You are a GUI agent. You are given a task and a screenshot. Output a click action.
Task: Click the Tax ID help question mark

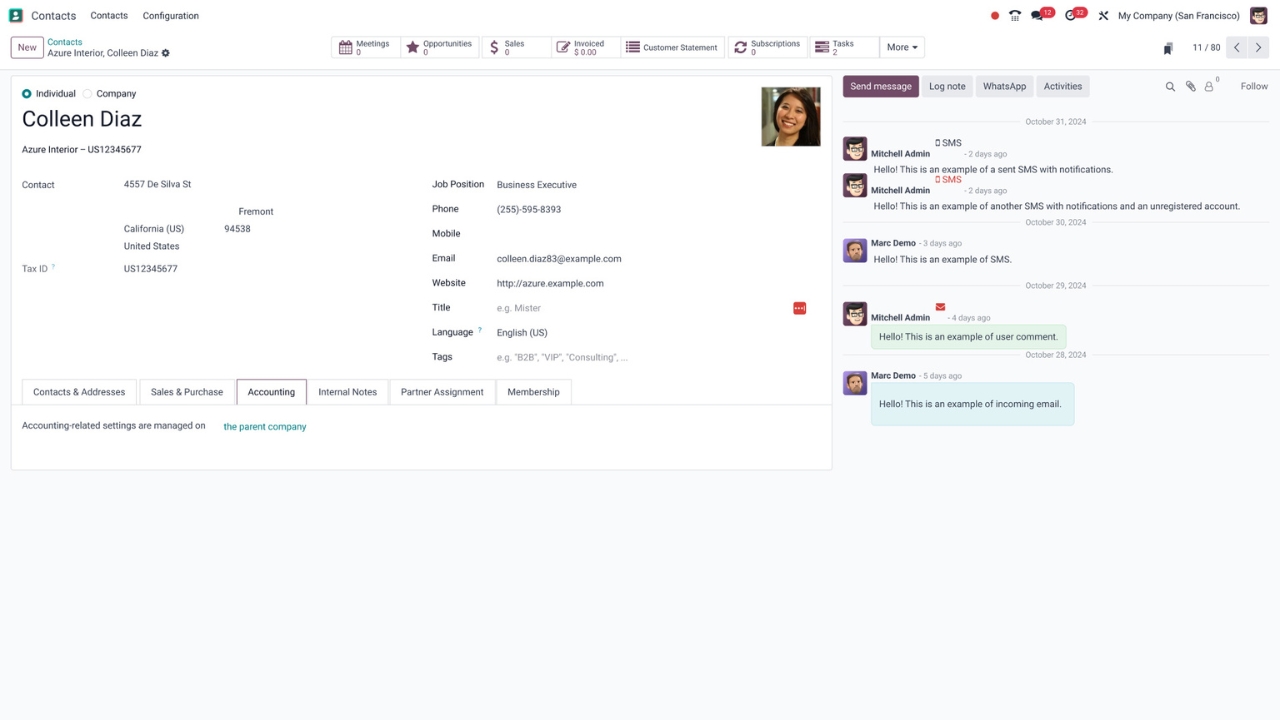click(x=53, y=267)
